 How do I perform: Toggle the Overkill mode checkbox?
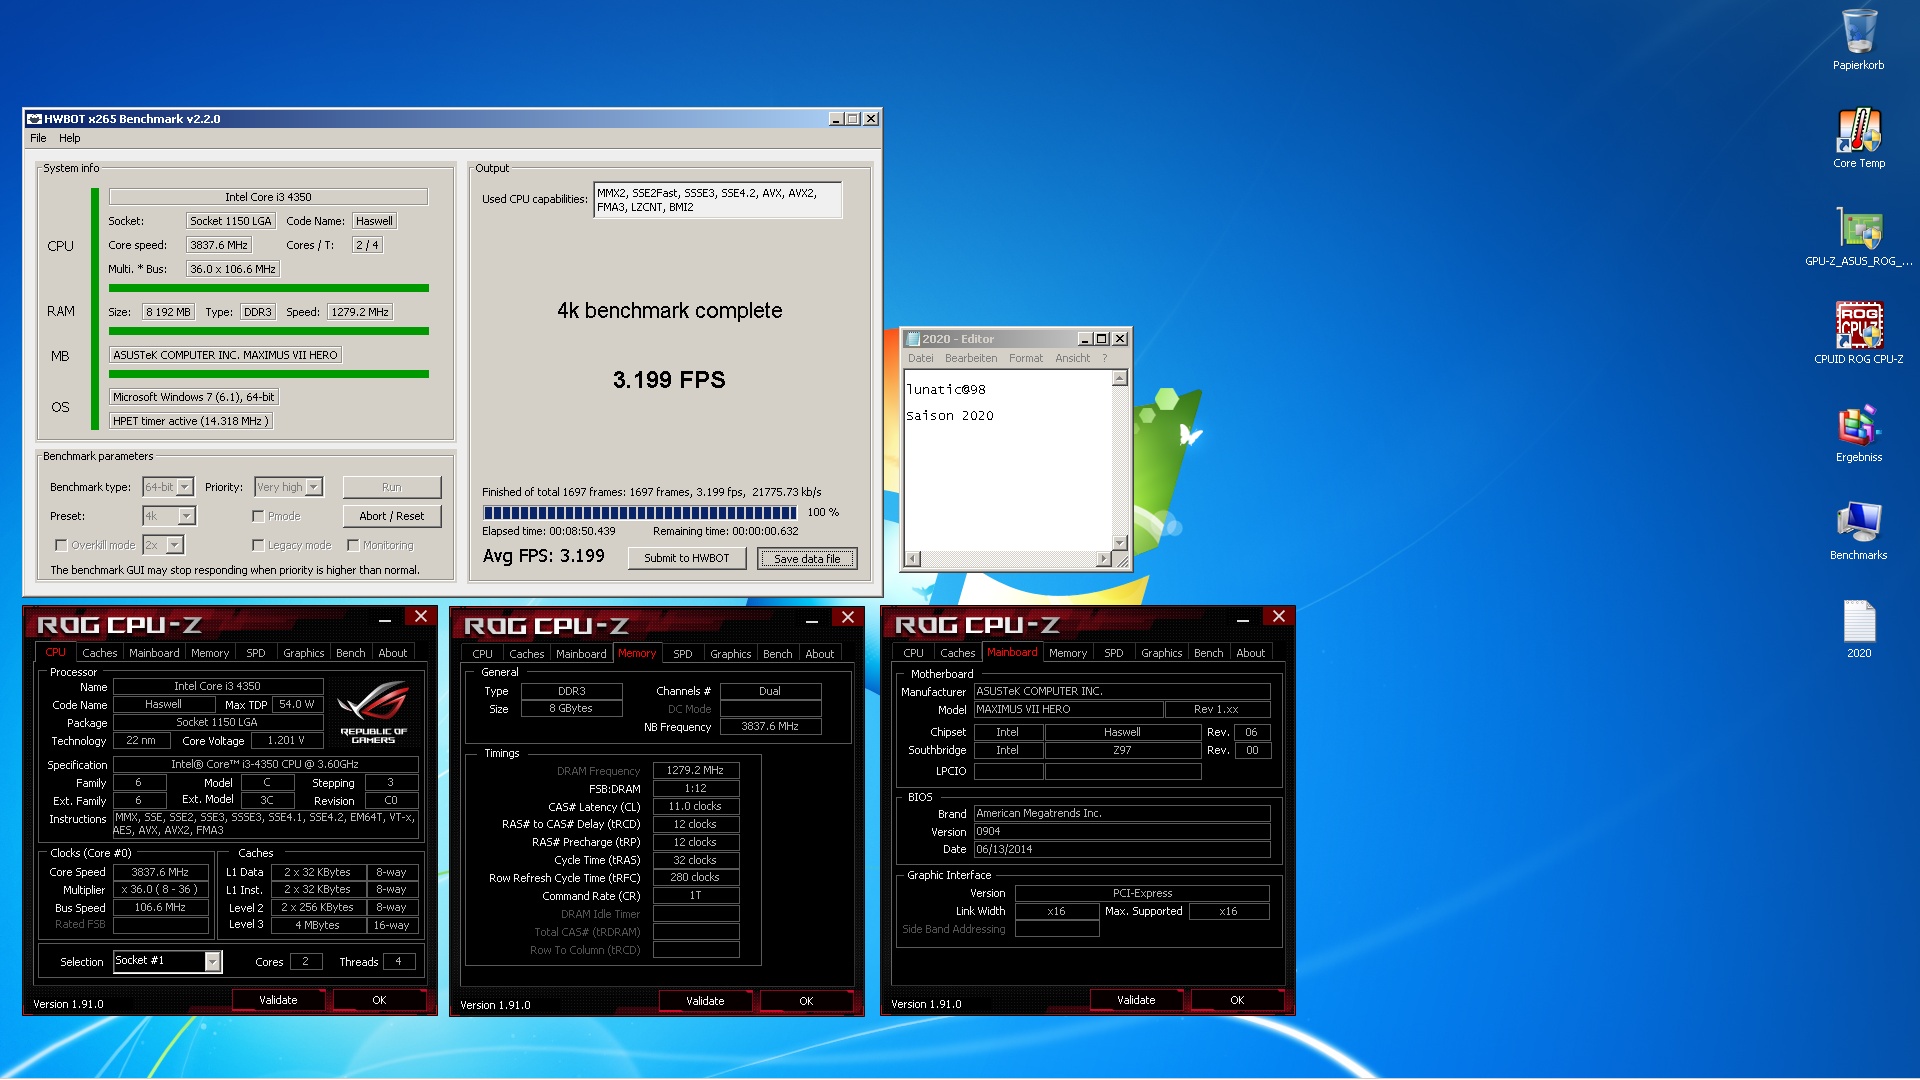point(61,545)
